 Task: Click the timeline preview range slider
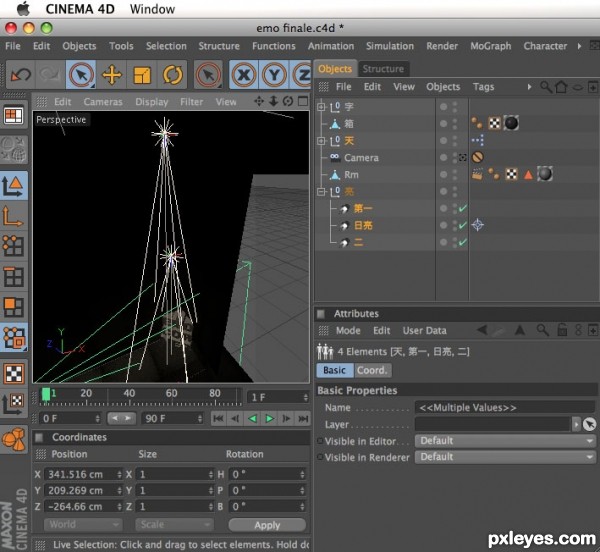(121, 418)
